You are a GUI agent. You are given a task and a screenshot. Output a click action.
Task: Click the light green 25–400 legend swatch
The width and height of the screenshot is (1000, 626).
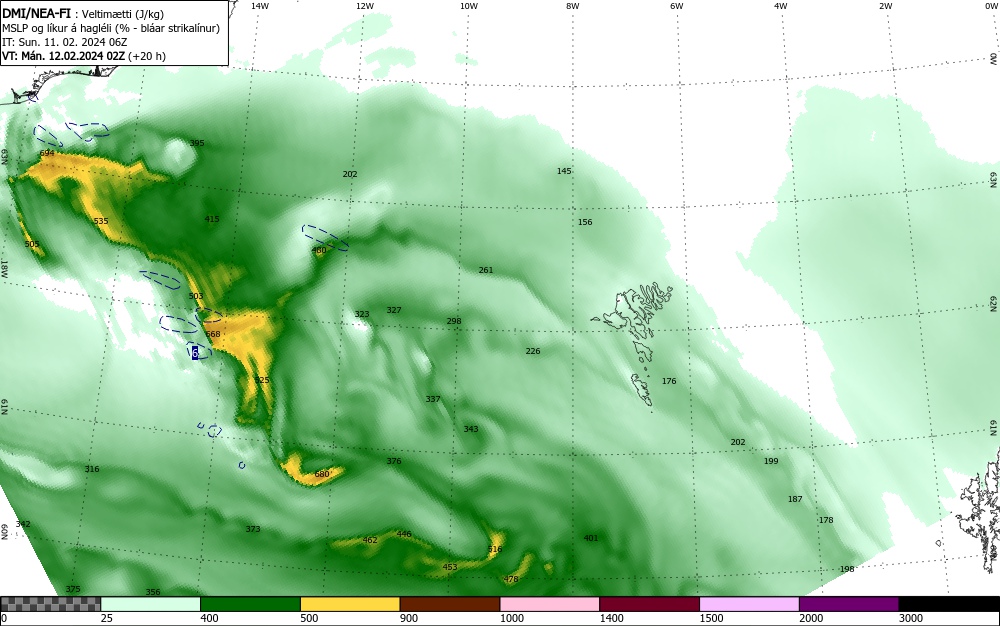(151, 604)
